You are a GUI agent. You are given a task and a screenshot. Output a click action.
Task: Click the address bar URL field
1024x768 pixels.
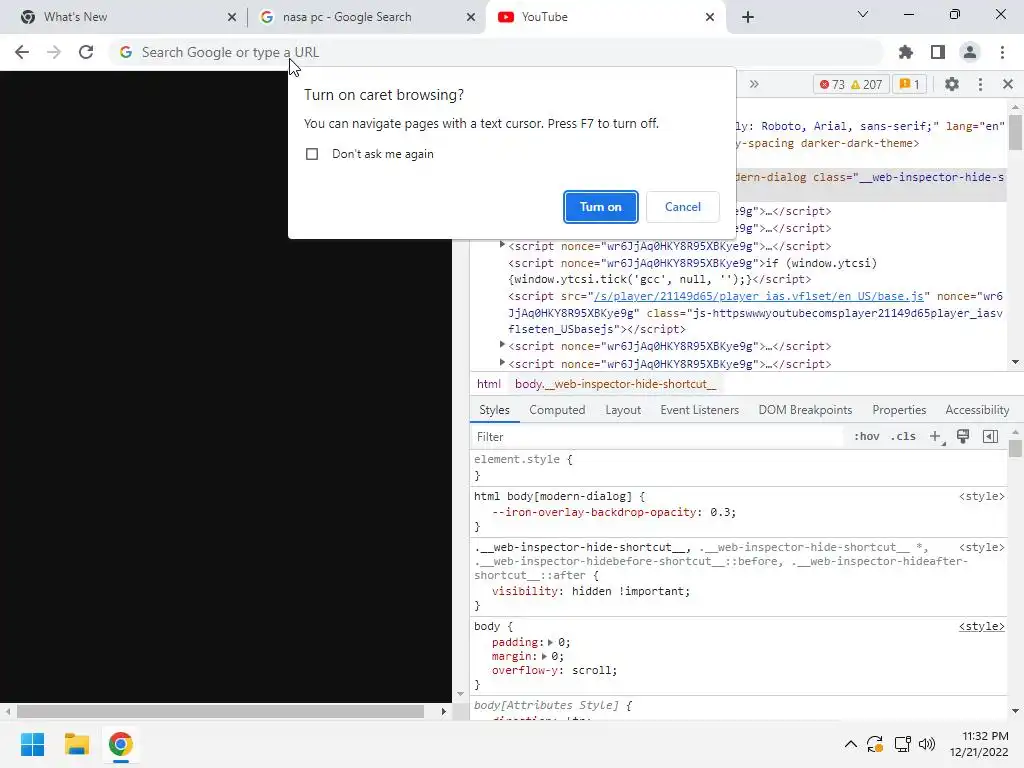[x=496, y=52]
